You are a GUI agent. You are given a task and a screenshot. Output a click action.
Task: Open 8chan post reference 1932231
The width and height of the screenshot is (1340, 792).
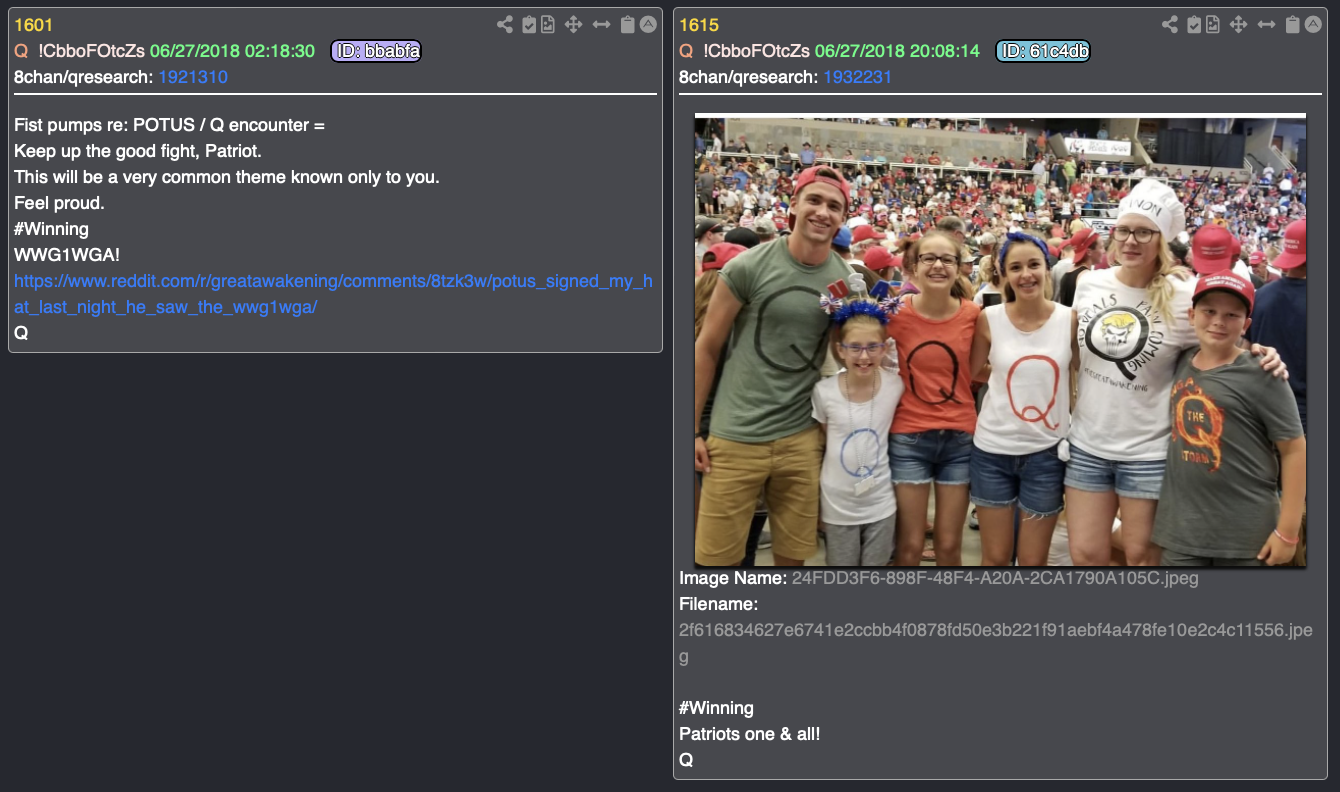857,77
